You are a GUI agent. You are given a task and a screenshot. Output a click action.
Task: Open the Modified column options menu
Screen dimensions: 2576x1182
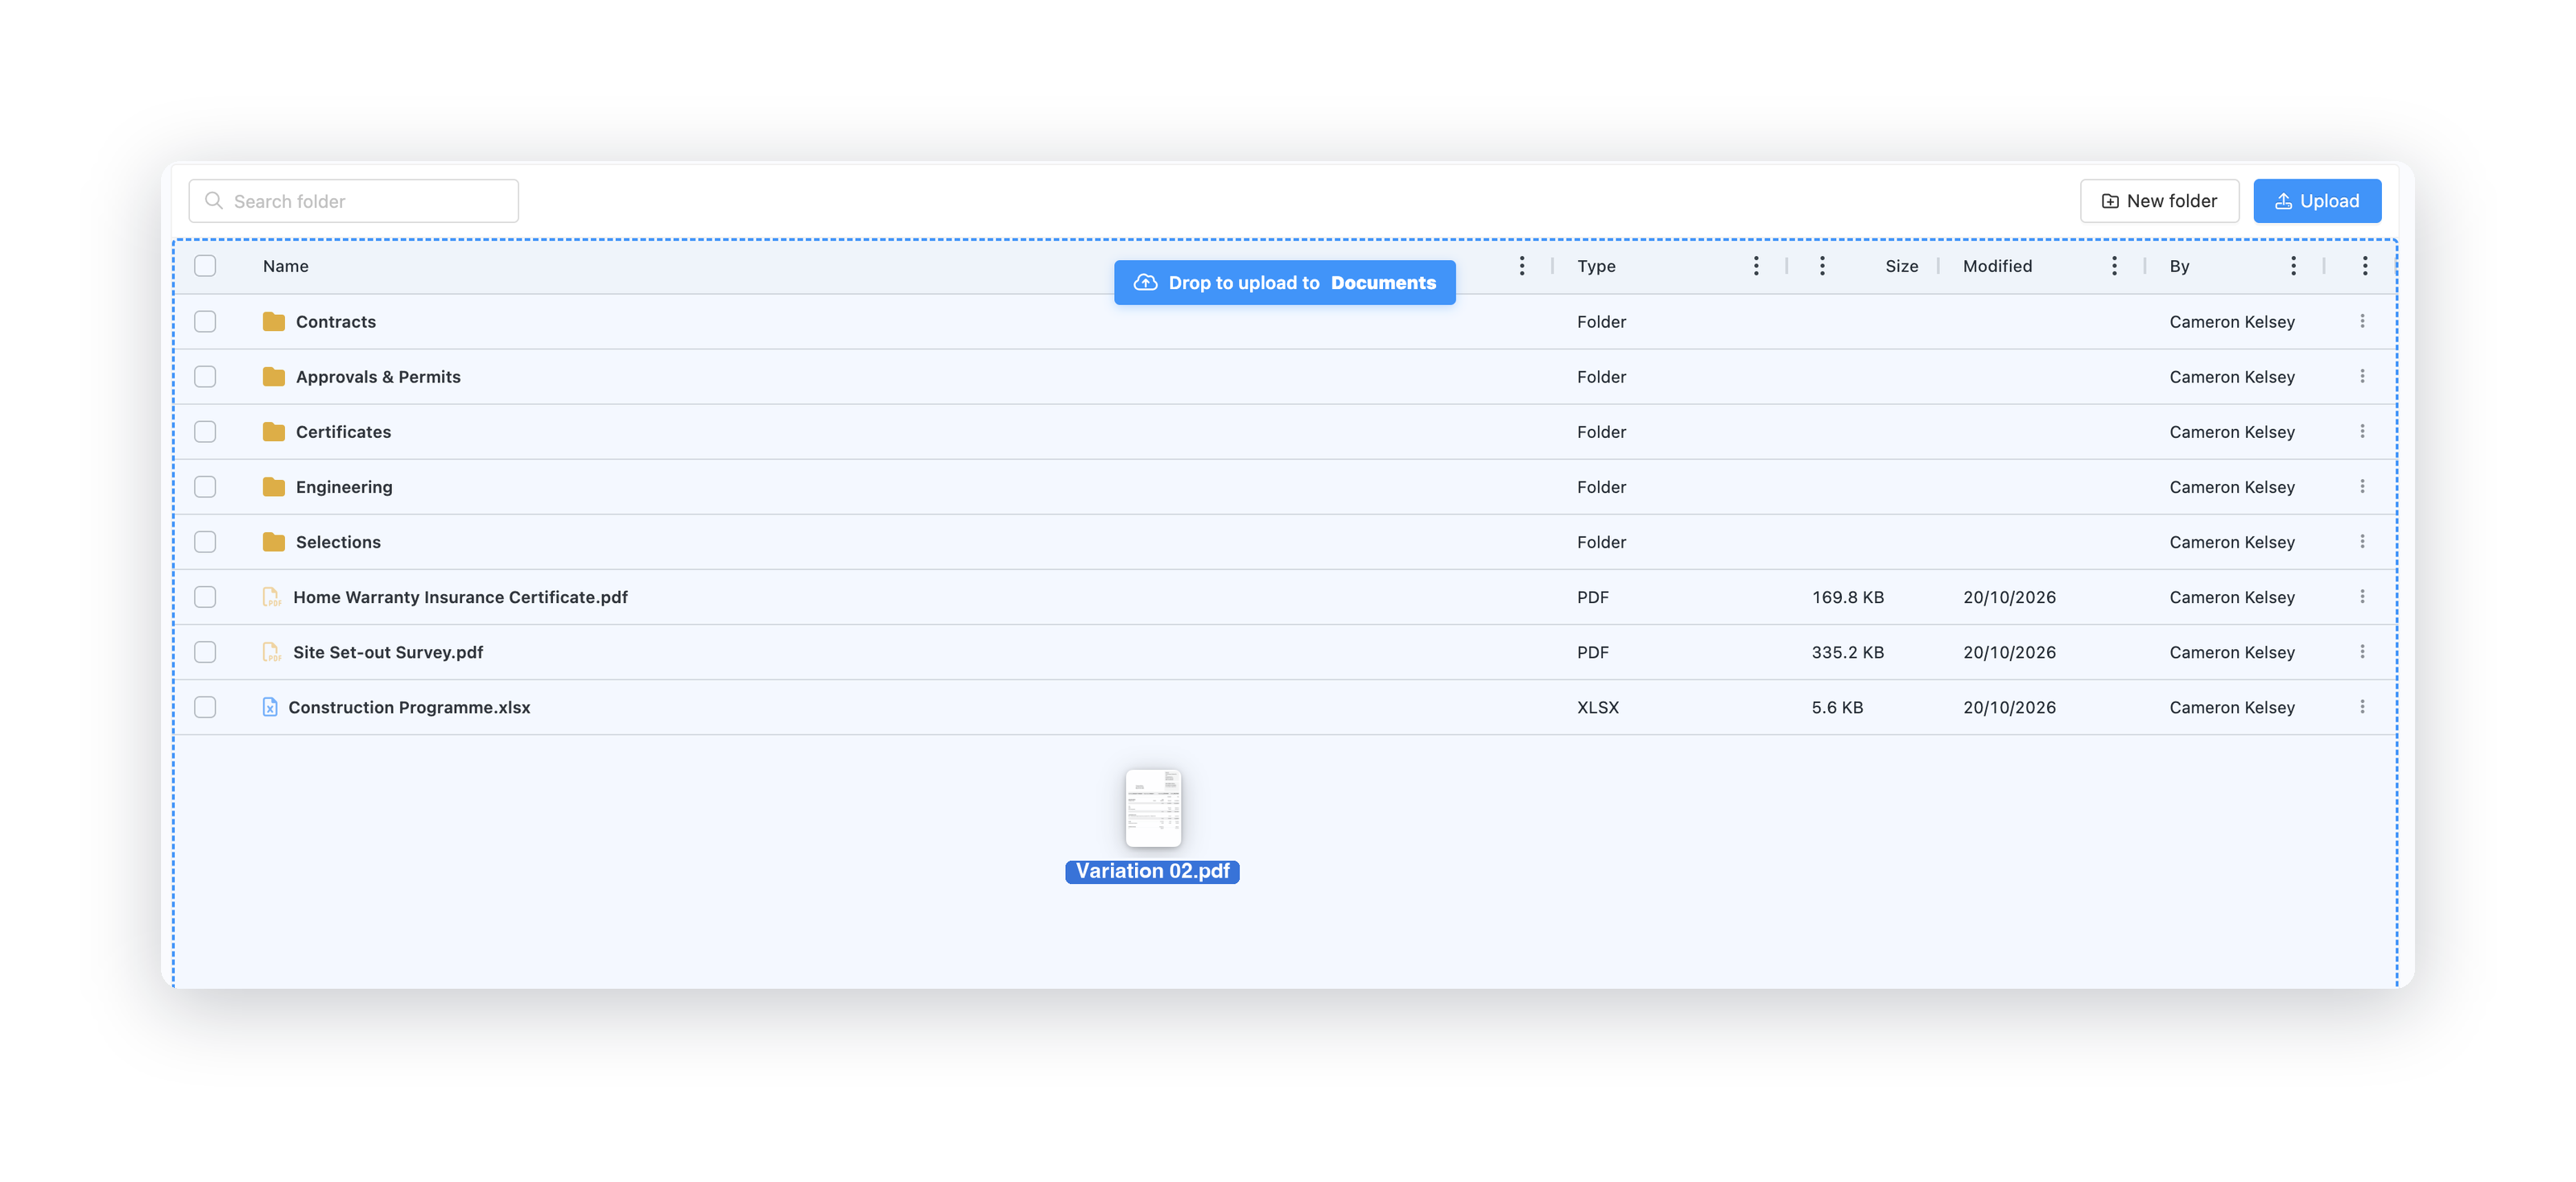pos(2114,266)
